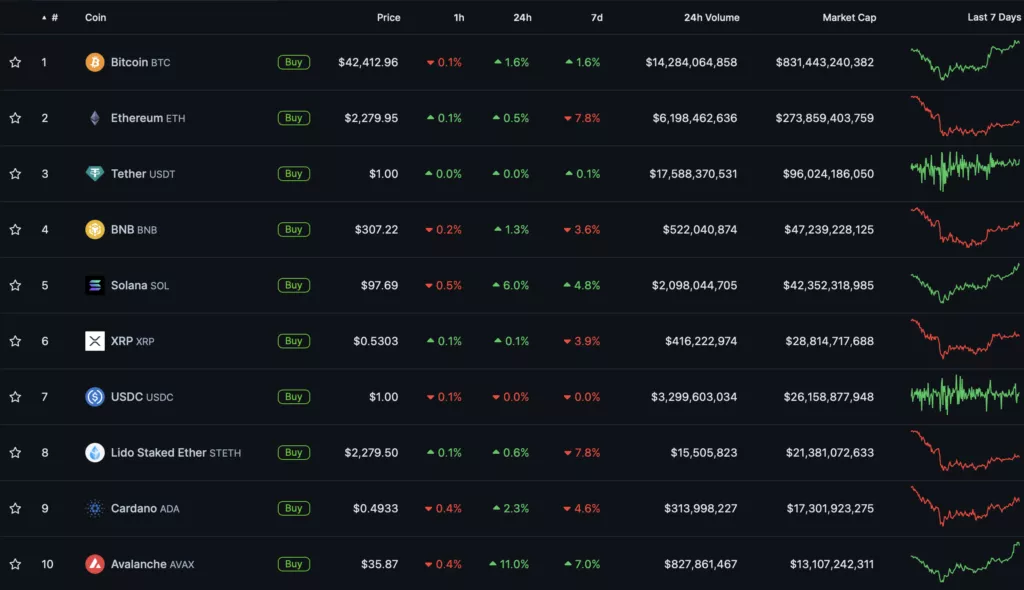This screenshot has width=1024, height=590.
Task: Click the Ethereum coin logo icon
Action: coord(95,118)
